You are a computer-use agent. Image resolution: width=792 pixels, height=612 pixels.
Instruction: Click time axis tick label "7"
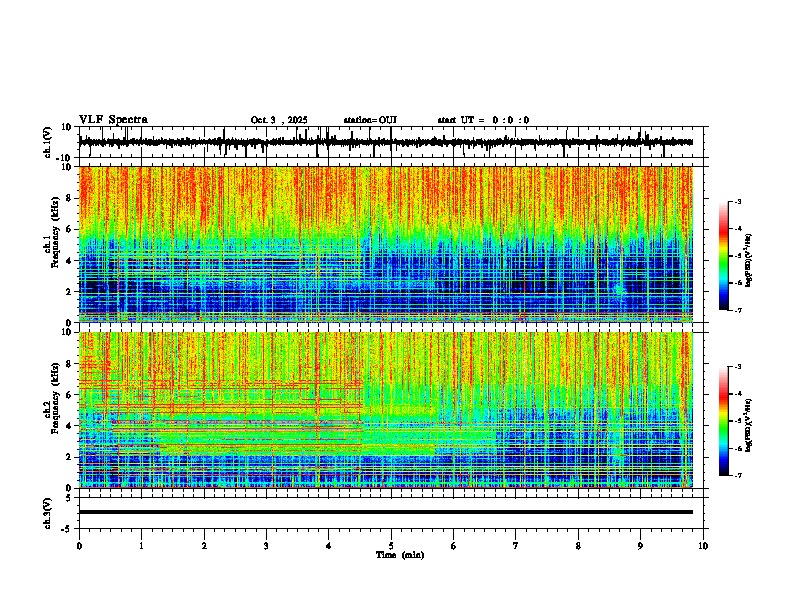point(516,546)
